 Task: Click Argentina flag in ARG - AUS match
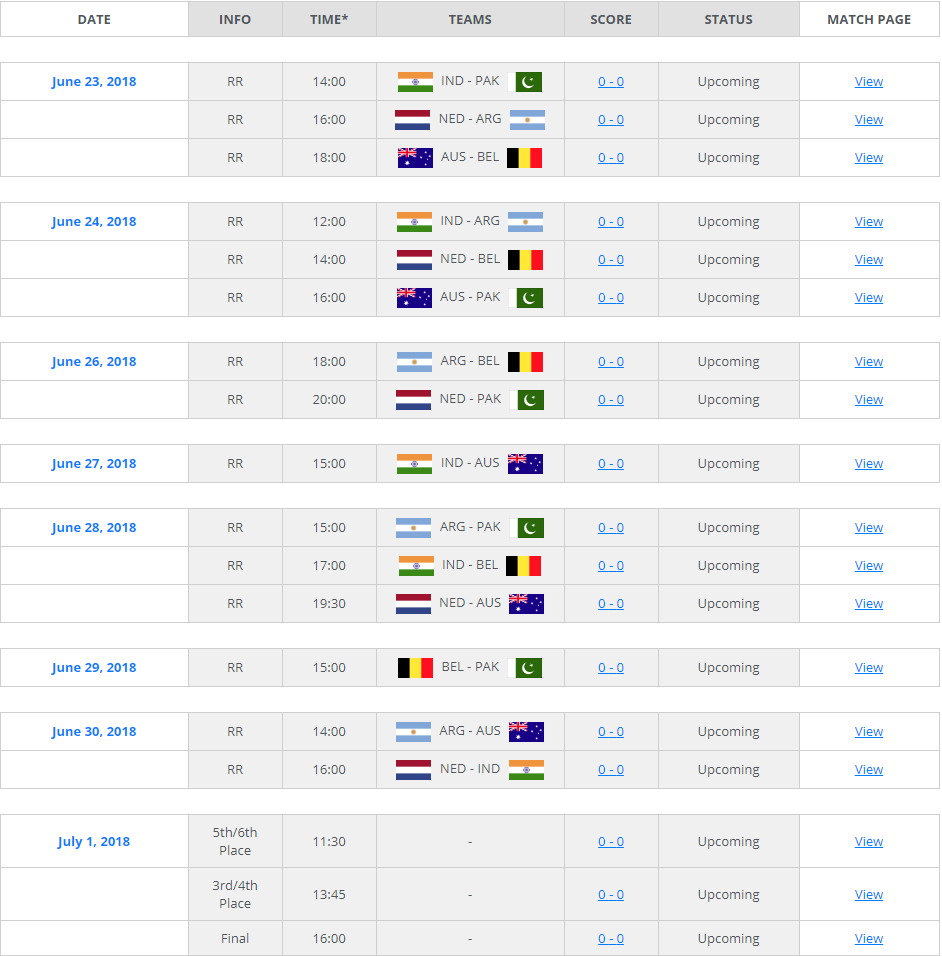point(413,732)
